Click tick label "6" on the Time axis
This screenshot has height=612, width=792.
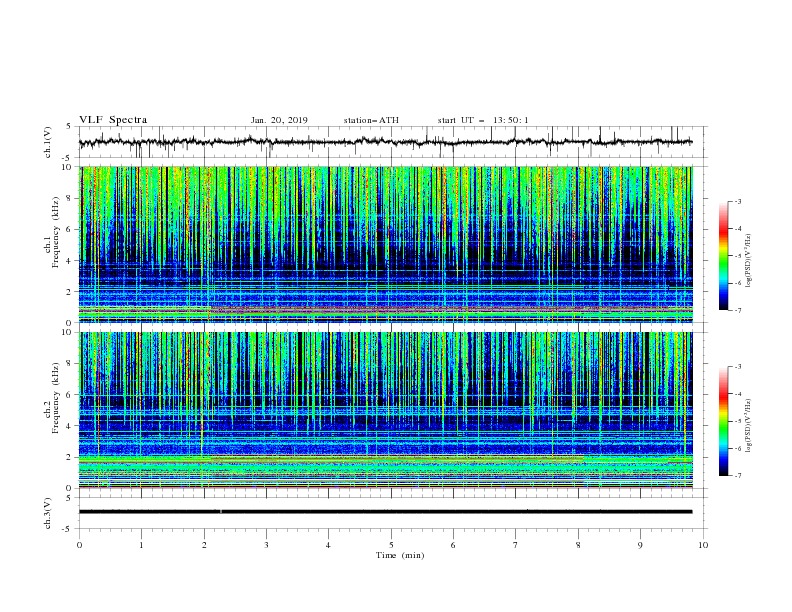point(454,545)
